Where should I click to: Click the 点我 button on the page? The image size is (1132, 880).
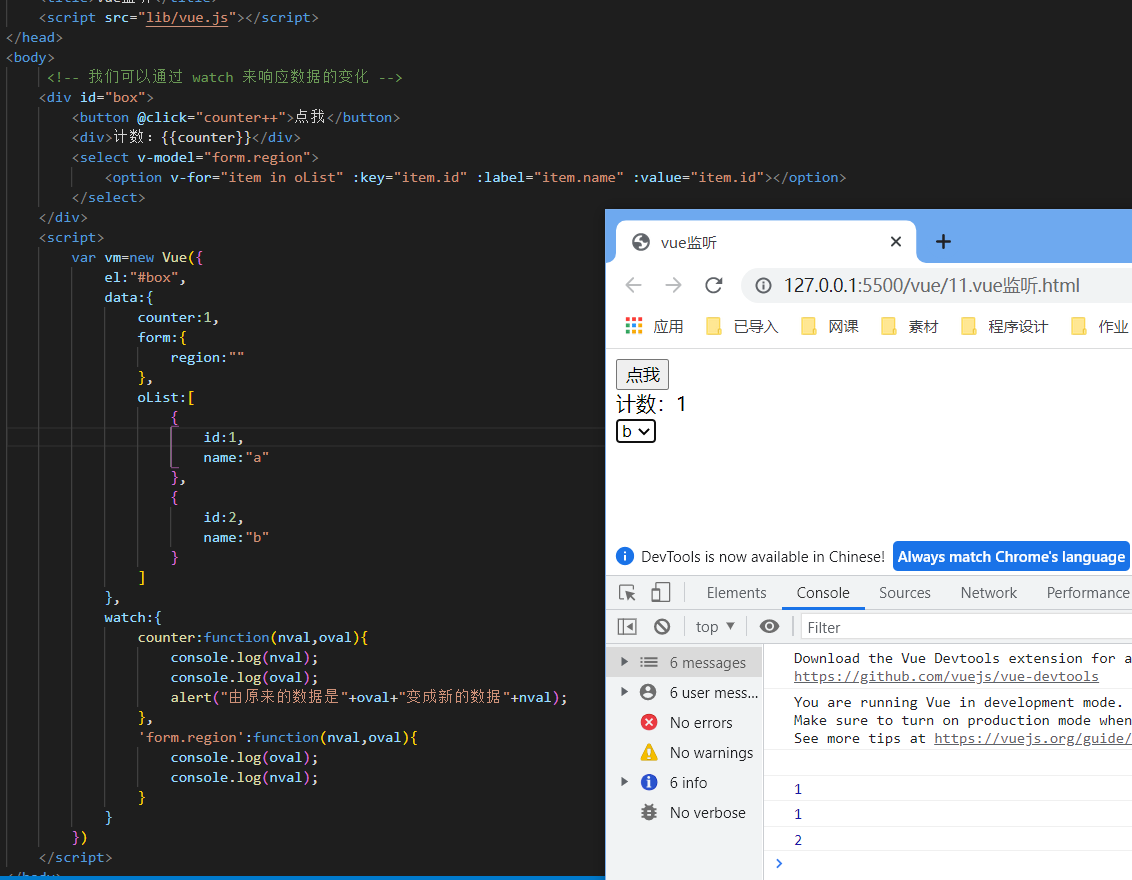643,375
